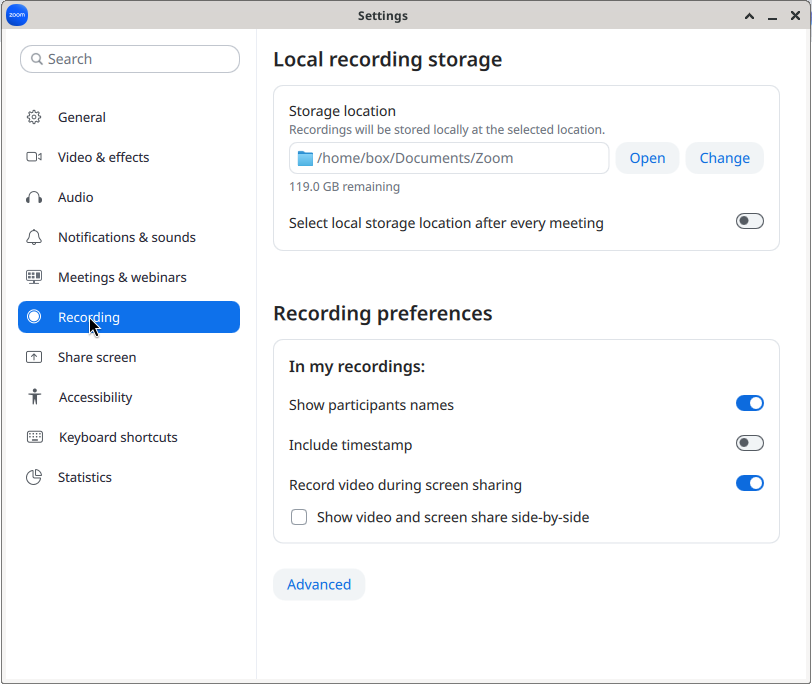Click the roll-up arrow in title bar
The image size is (812, 684).
[749, 16]
